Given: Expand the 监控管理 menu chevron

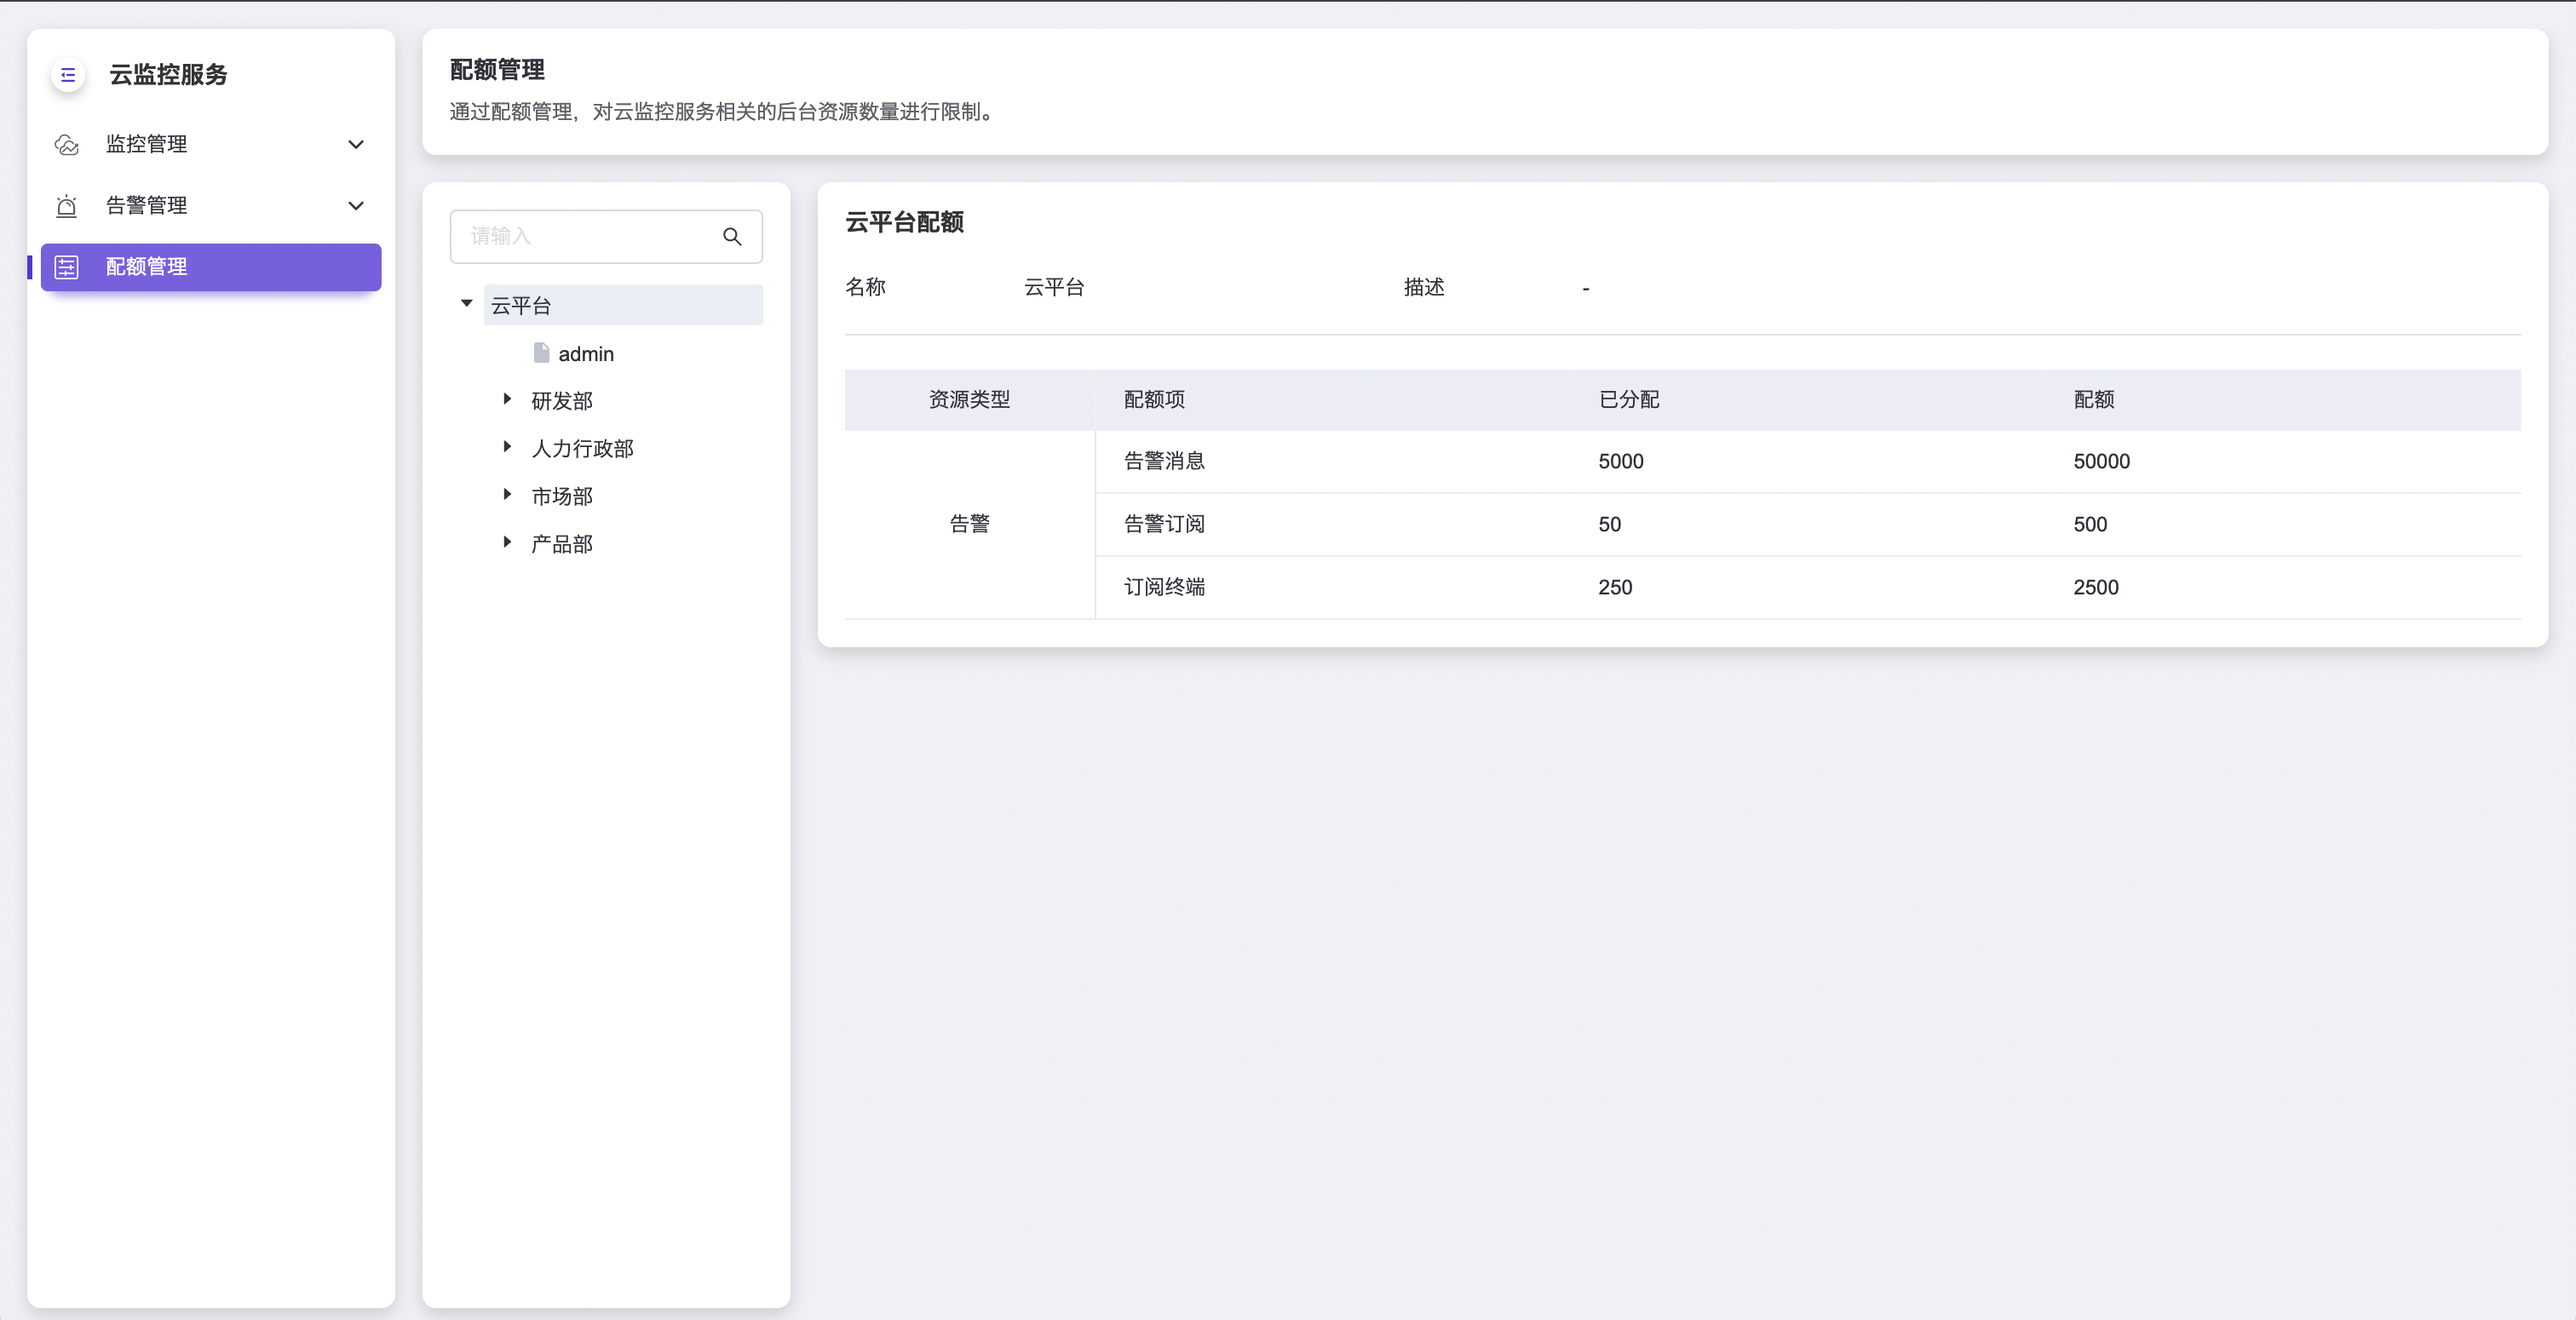Looking at the screenshot, I should pyautogui.click(x=355, y=145).
